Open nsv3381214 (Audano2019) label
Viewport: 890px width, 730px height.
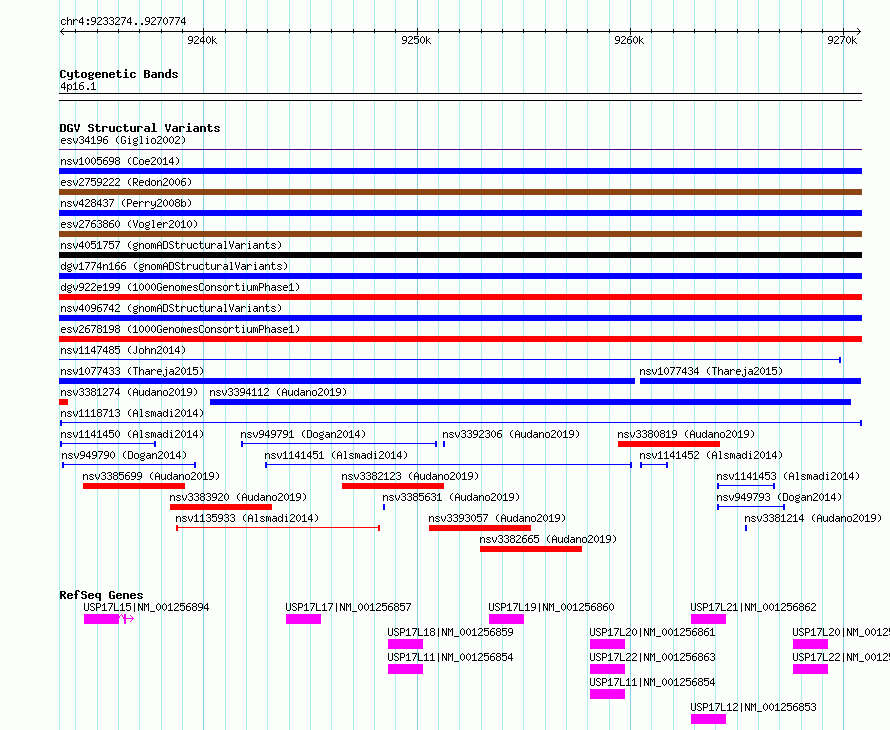pyautogui.click(x=813, y=518)
